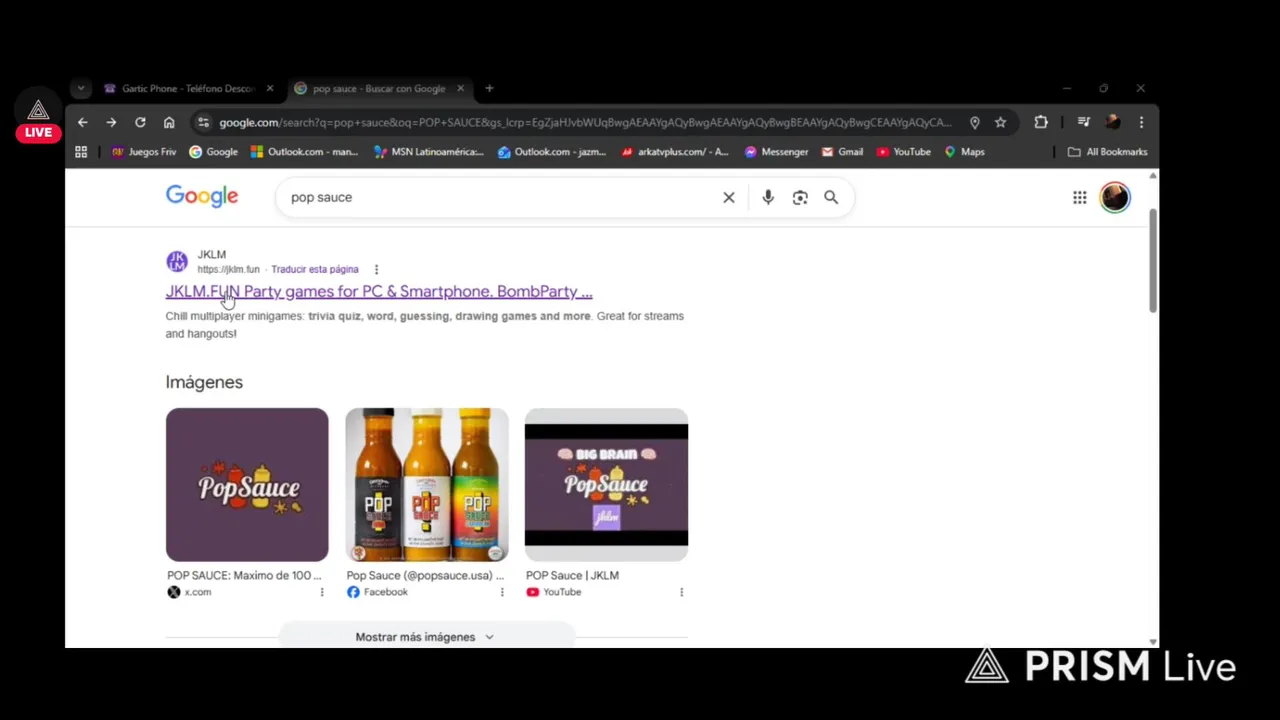
Task: Open the Gmail bookmark
Action: (x=842, y=152)
